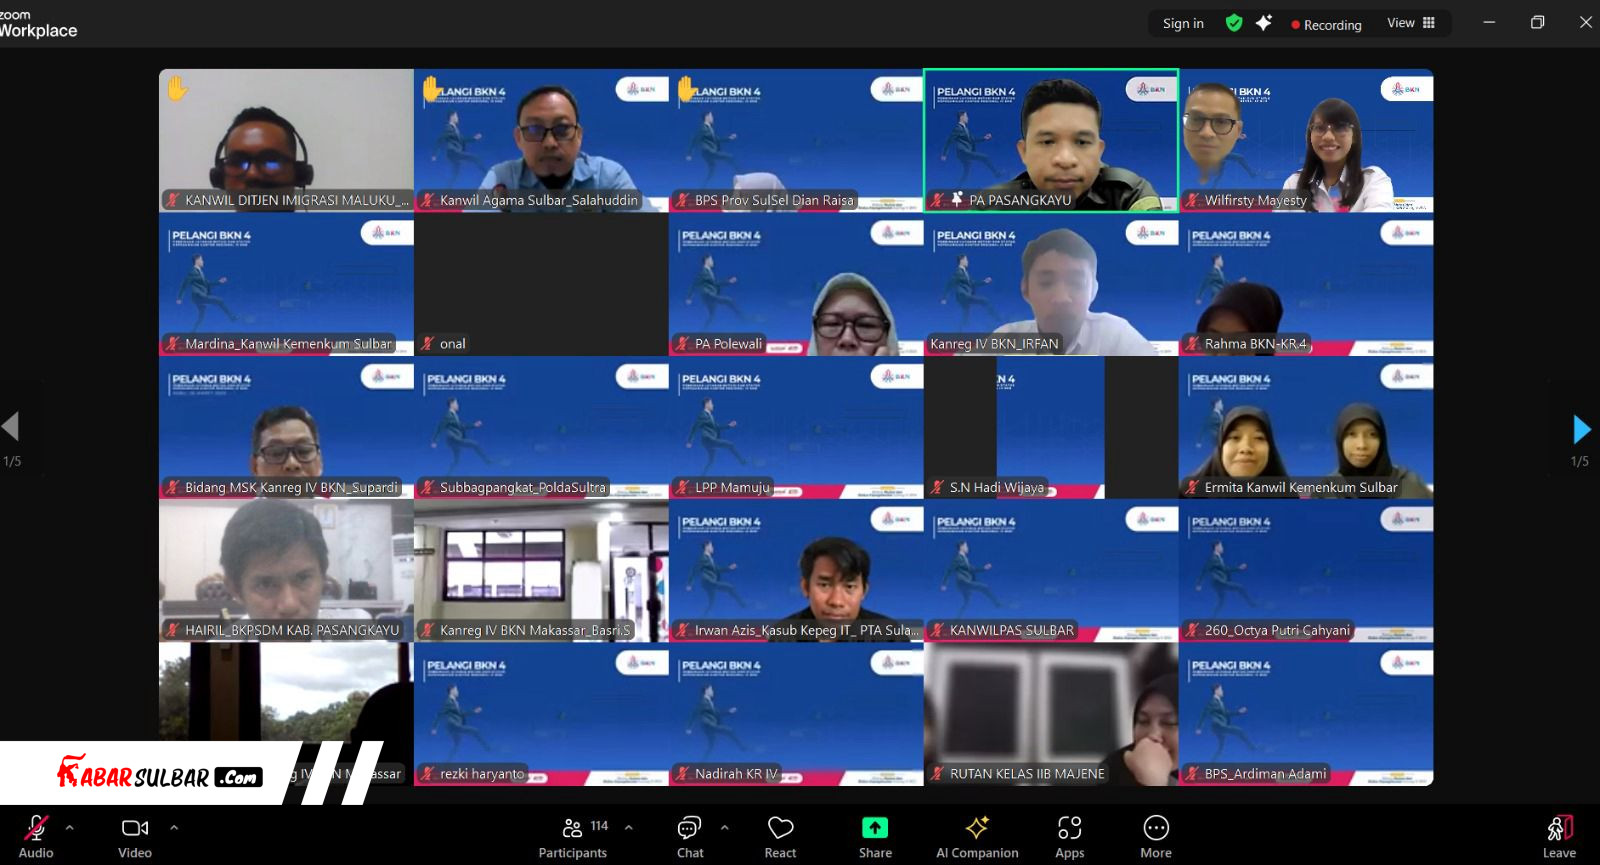Leave the meeting

click(1559, 835)
